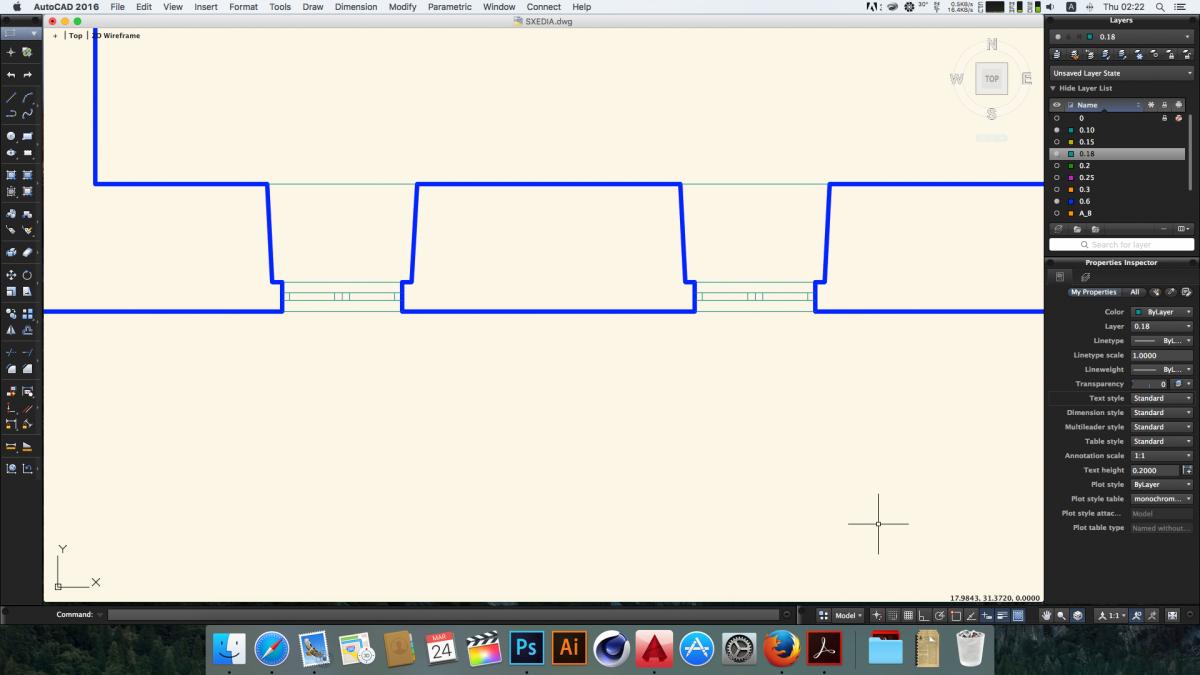Switch to My Properties tab
Image resolution: width=1200 pixels, height=675 pixels.
point(1093,292)
